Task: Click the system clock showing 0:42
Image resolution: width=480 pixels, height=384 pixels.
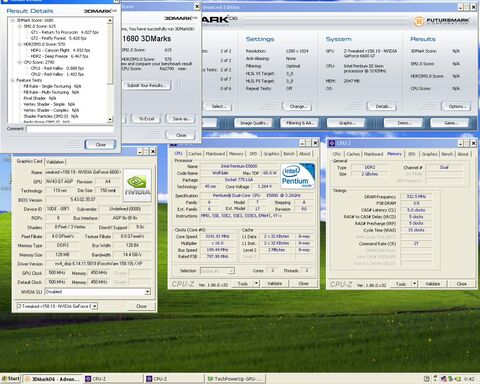Action: [469, 379]
